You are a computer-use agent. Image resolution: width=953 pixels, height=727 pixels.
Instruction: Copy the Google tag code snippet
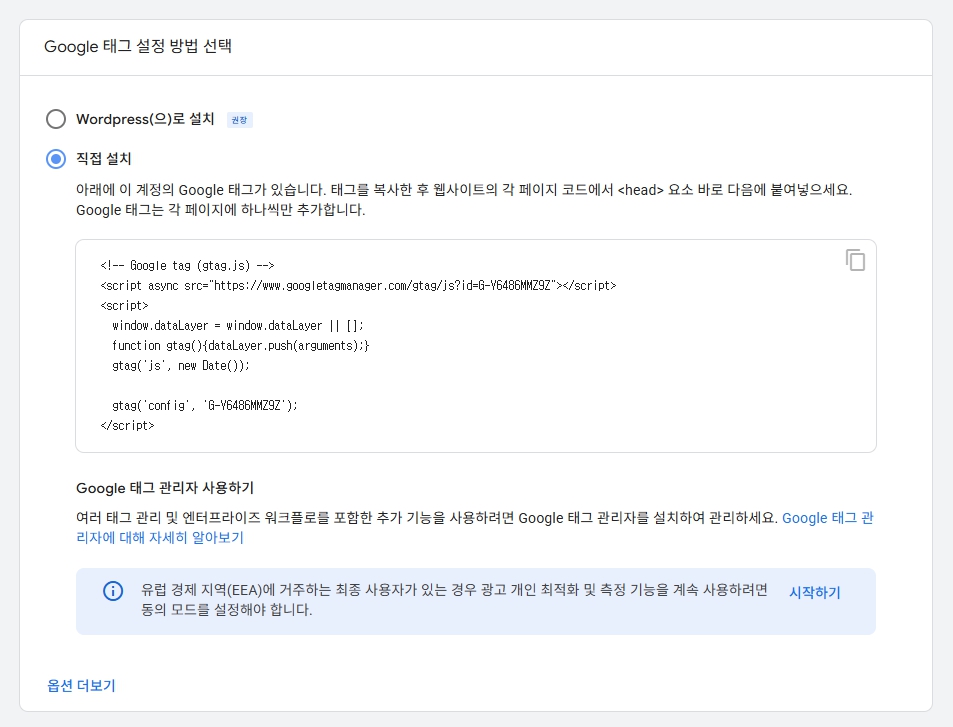[855, 260]
